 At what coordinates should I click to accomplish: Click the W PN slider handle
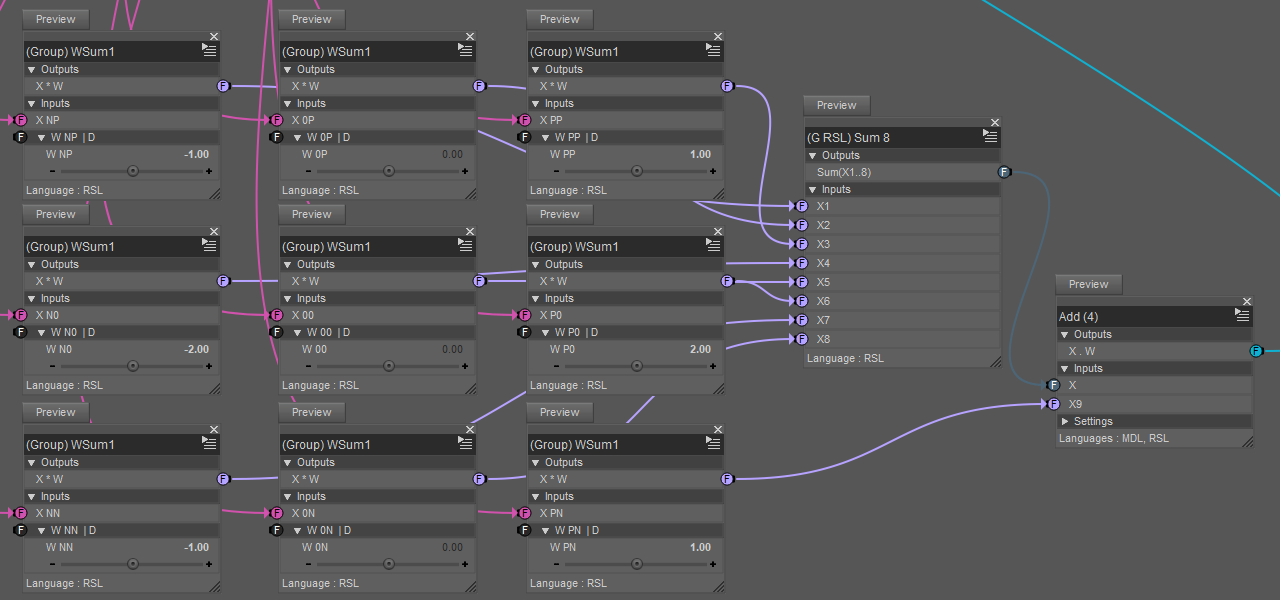click(x=637, y=564)
